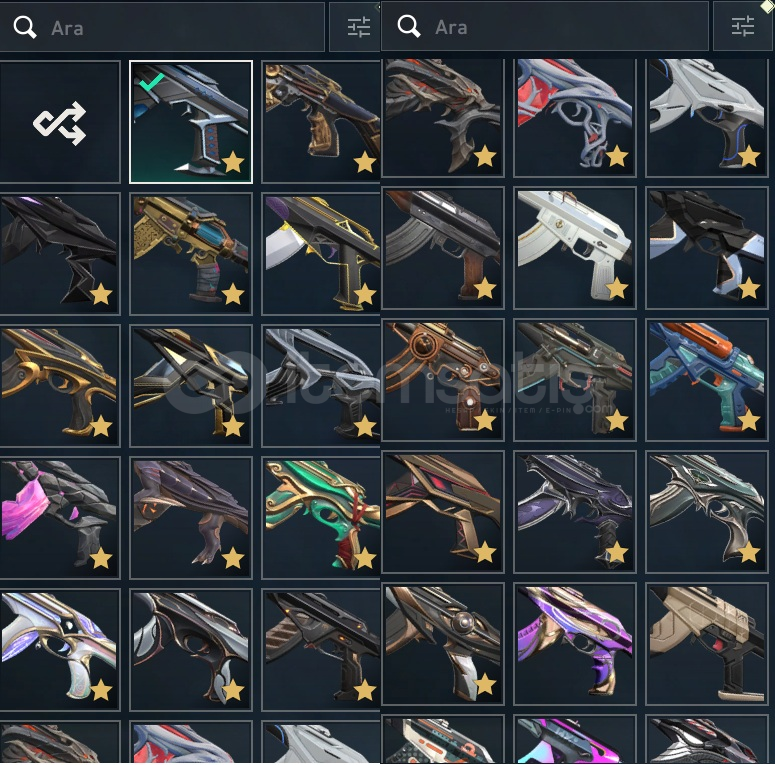Select the wooden grip AK-style skin

tap(443, 248)
